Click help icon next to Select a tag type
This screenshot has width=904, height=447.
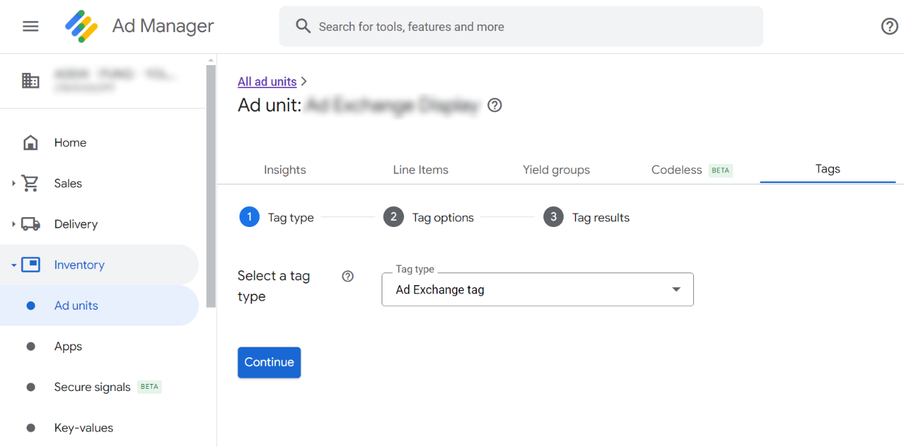click(348, 276)
